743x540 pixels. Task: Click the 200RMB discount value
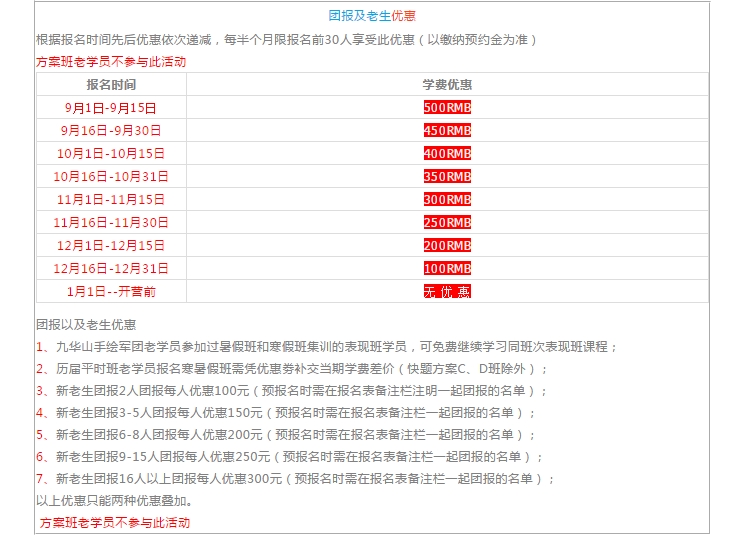click(447, 246)
